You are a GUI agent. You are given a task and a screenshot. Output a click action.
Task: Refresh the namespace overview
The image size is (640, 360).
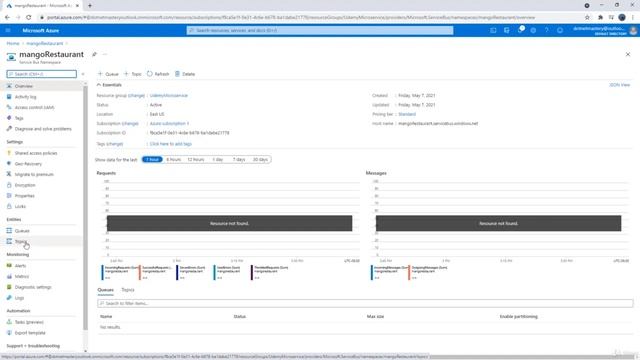point(158,74)
